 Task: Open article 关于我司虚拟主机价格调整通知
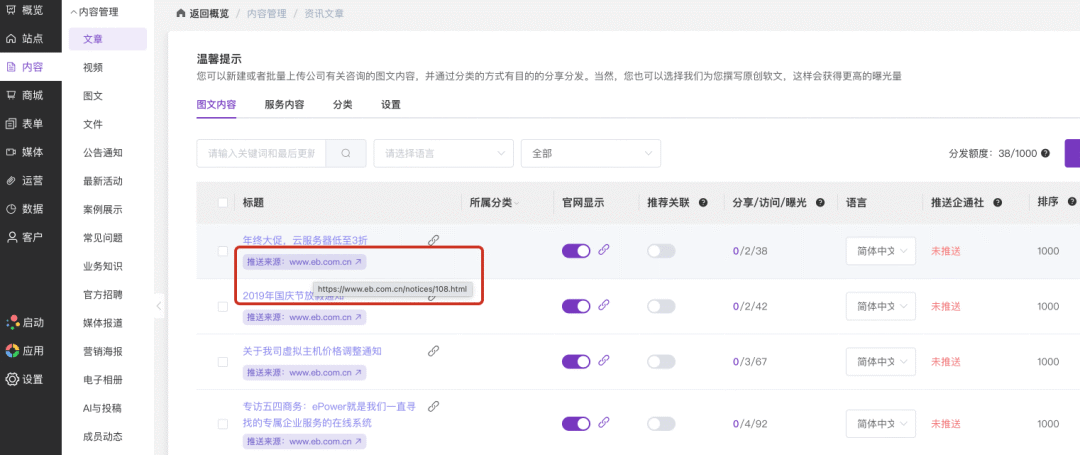[312, 351]
